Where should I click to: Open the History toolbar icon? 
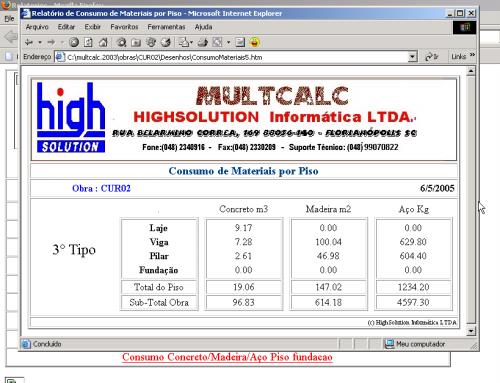click(x=166, y=42)
